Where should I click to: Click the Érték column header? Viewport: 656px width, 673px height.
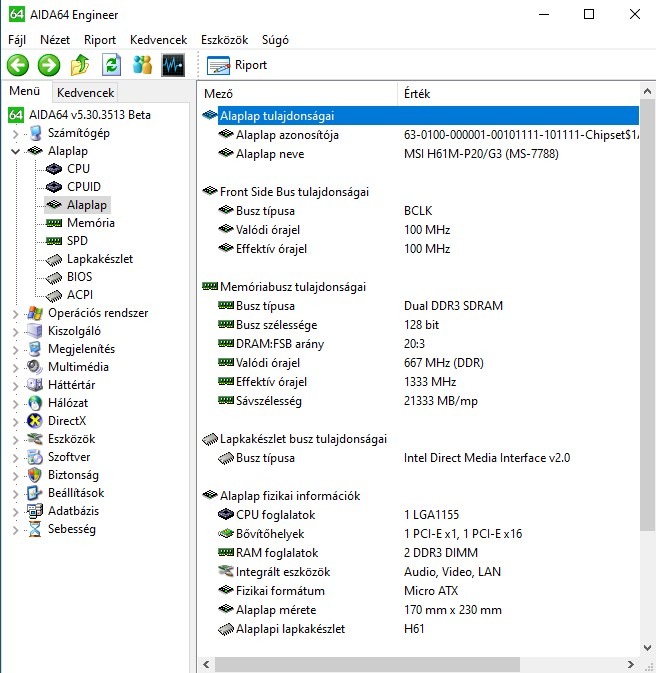pos(518,94)
